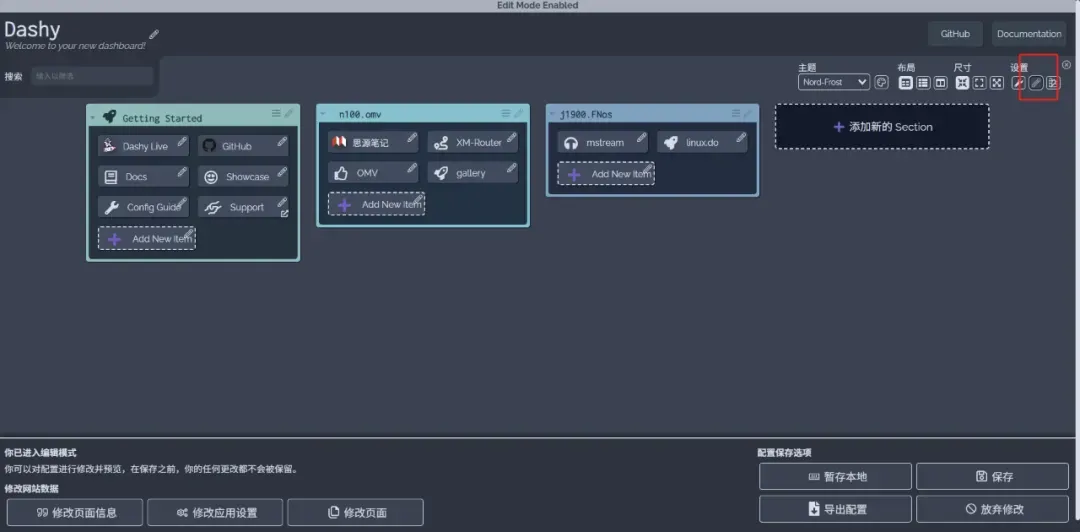Open the wrench config icon under 设置
Image resolution: width=1080 pixels, height=532 pixels.
[x=1018, y=83]
